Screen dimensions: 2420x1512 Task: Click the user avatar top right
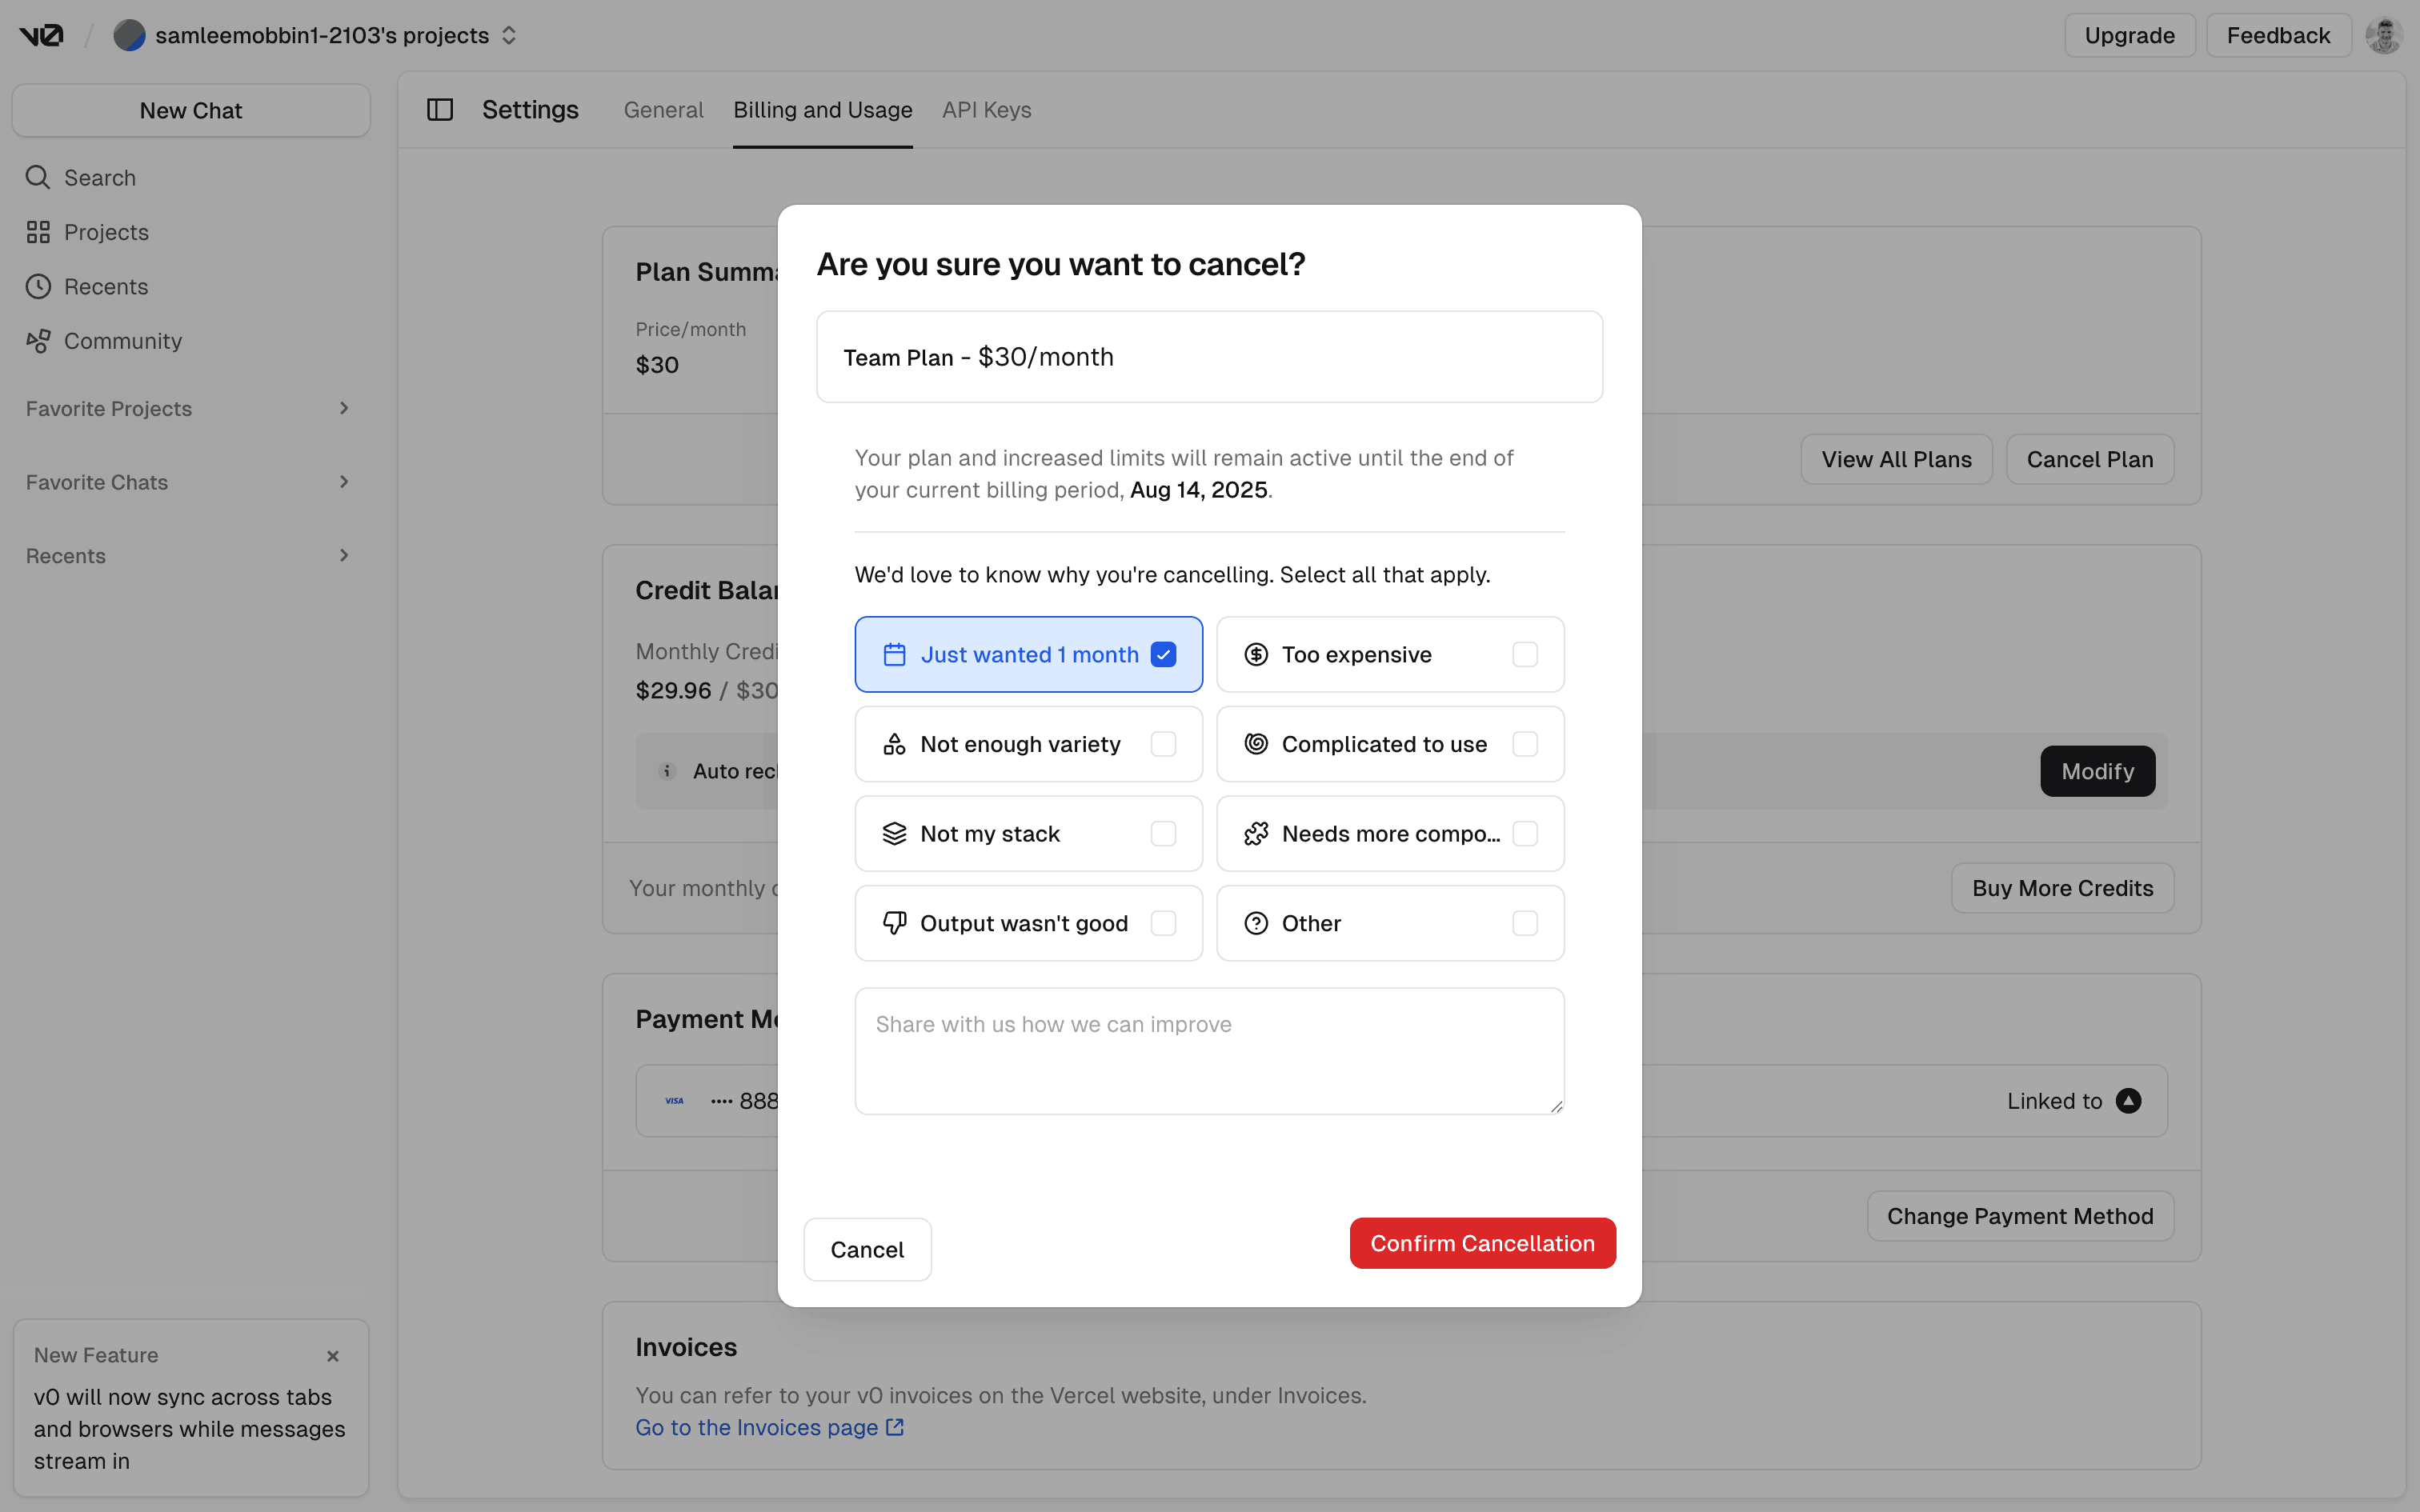tap(2383, 35)
